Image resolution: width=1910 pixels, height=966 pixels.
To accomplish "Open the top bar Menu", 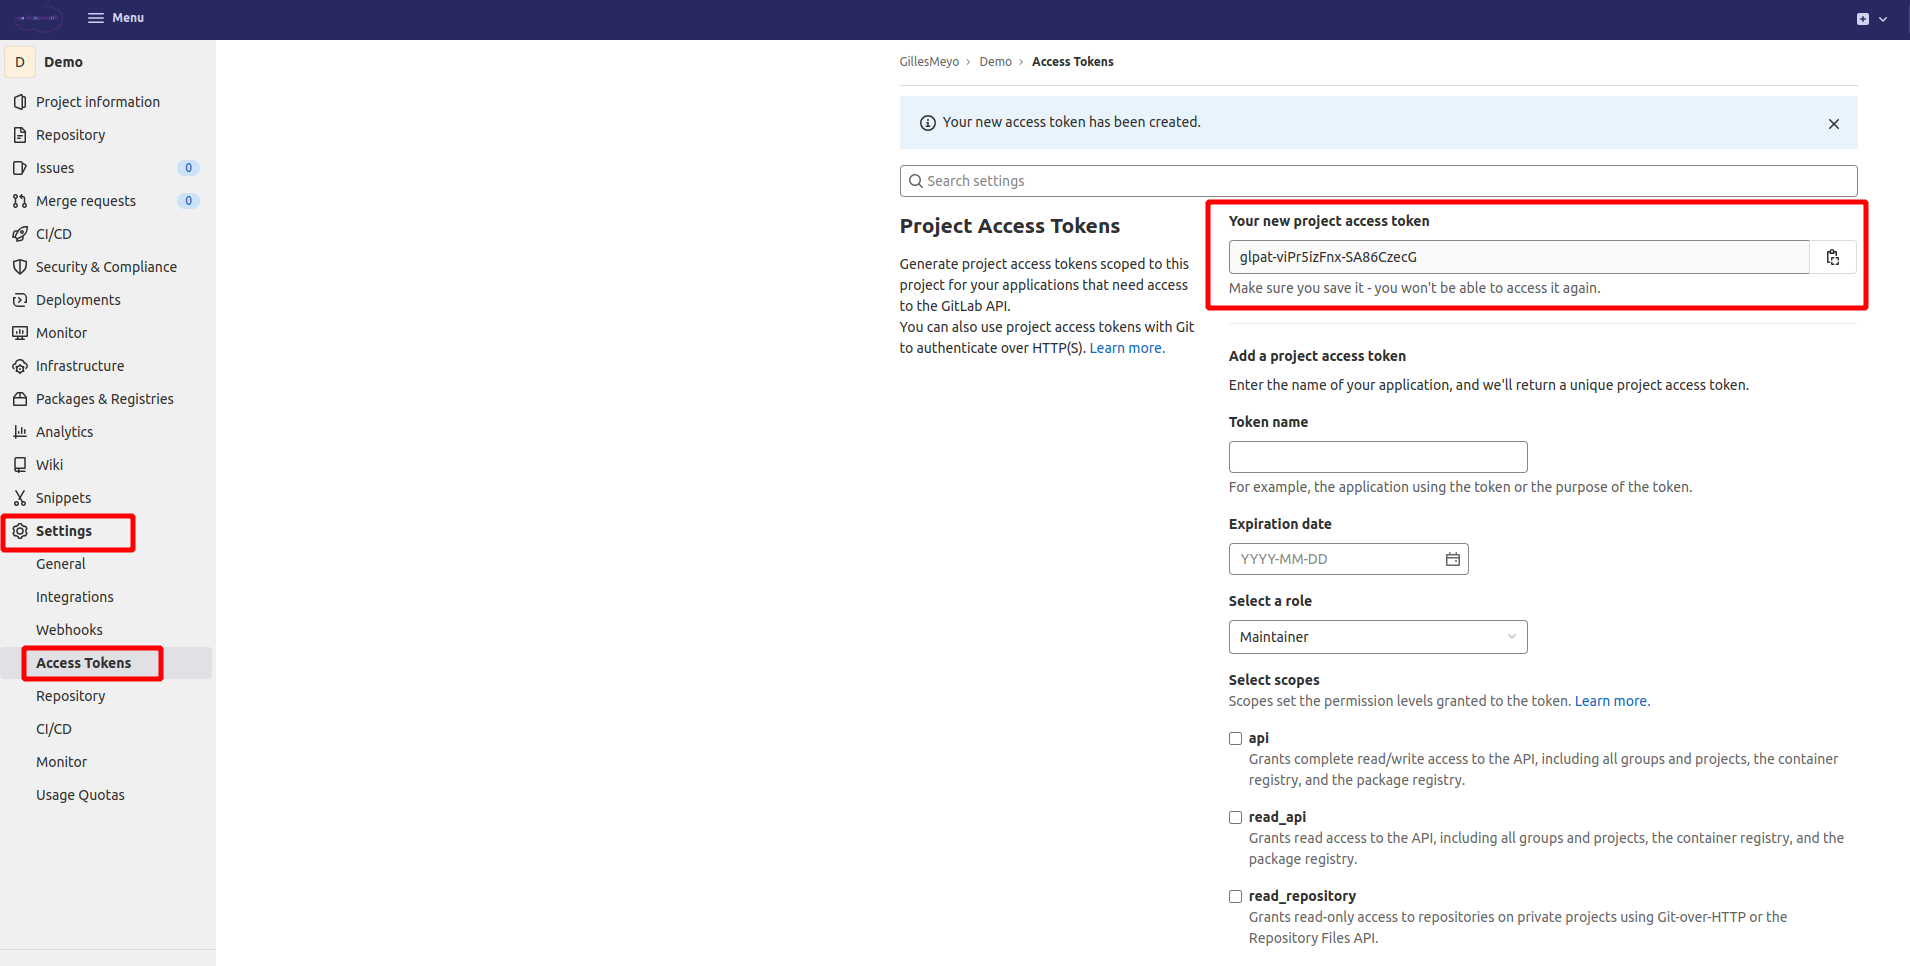I will click(x=116, y=18).
